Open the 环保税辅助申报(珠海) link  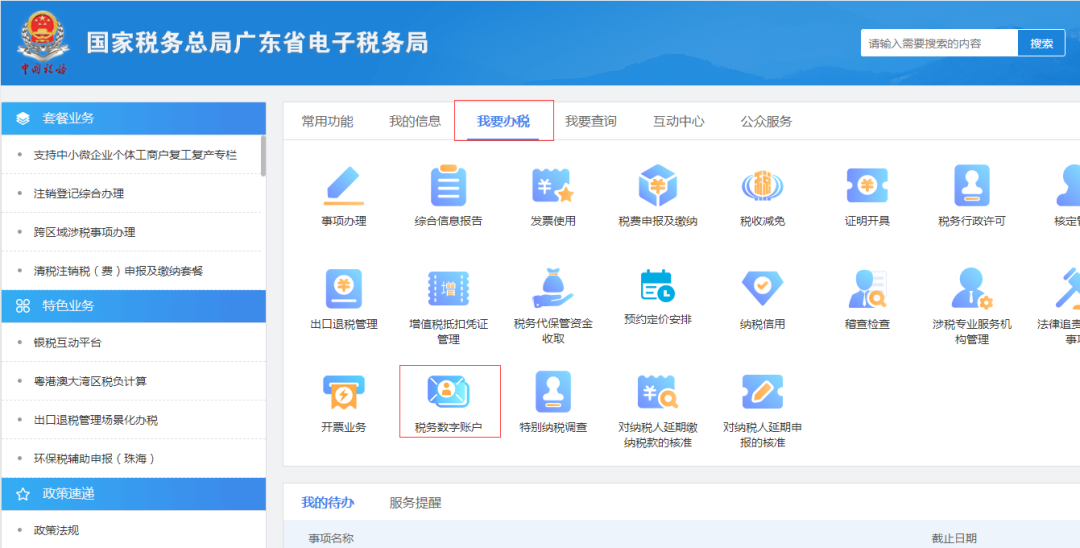[94, 459]
